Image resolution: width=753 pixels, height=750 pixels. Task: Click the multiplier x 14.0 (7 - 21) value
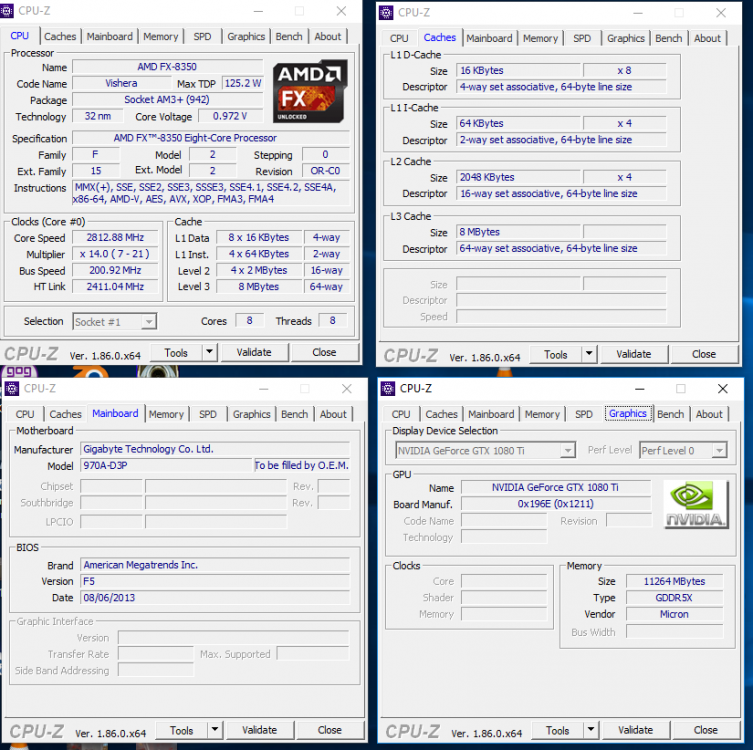[115, 254]
